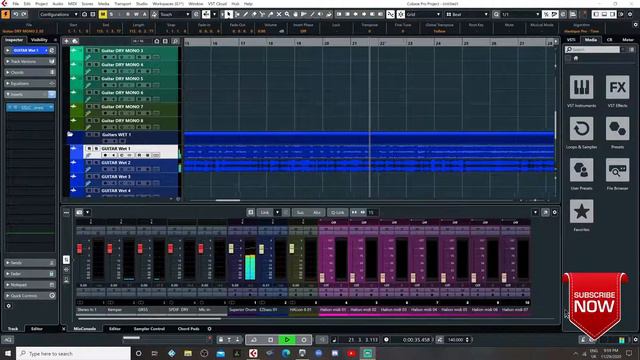Click the Redo arrow in toolbar
640x360 pixels.
24,14
